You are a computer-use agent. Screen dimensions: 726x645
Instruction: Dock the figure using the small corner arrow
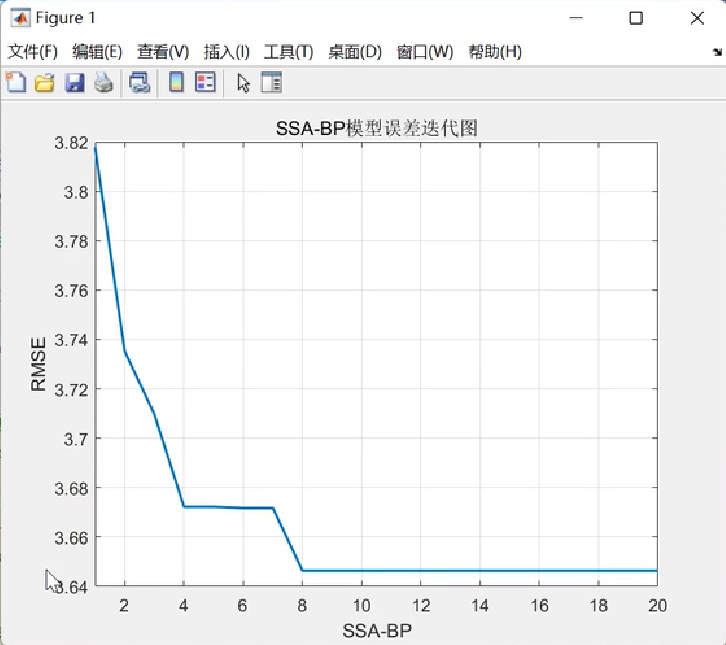tap(717, 52)
